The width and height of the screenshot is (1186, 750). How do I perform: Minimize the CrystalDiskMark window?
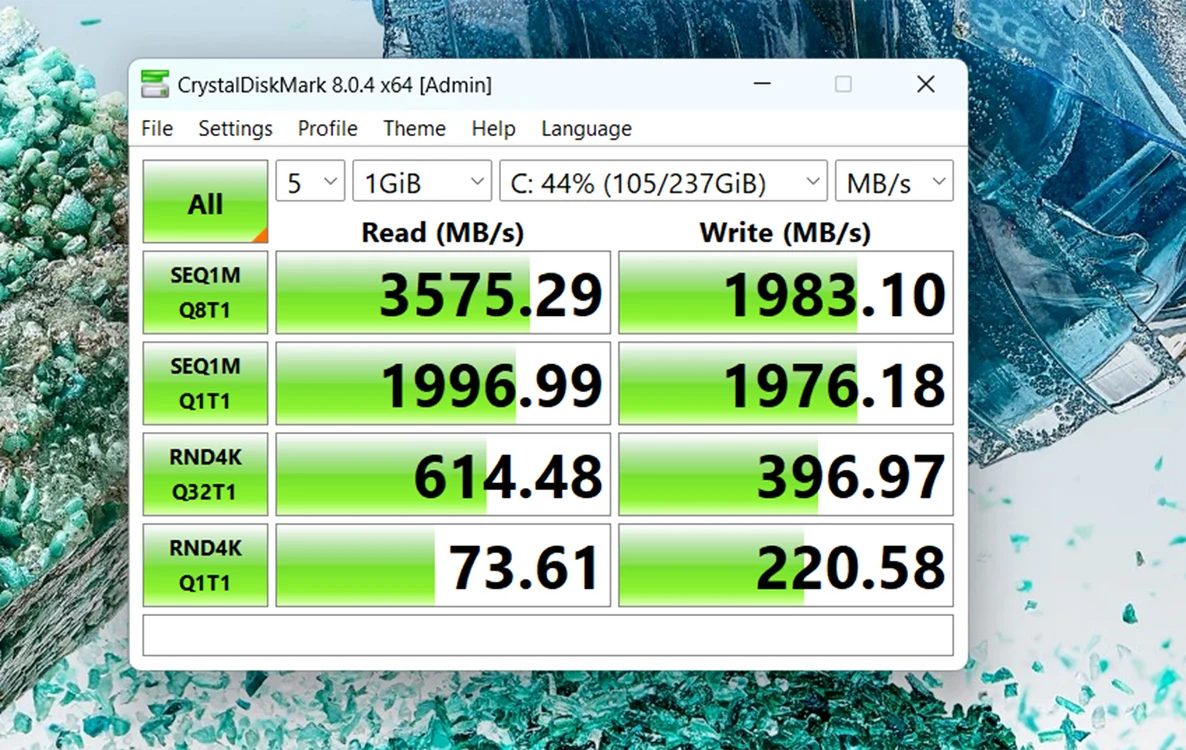coord(762,84)
